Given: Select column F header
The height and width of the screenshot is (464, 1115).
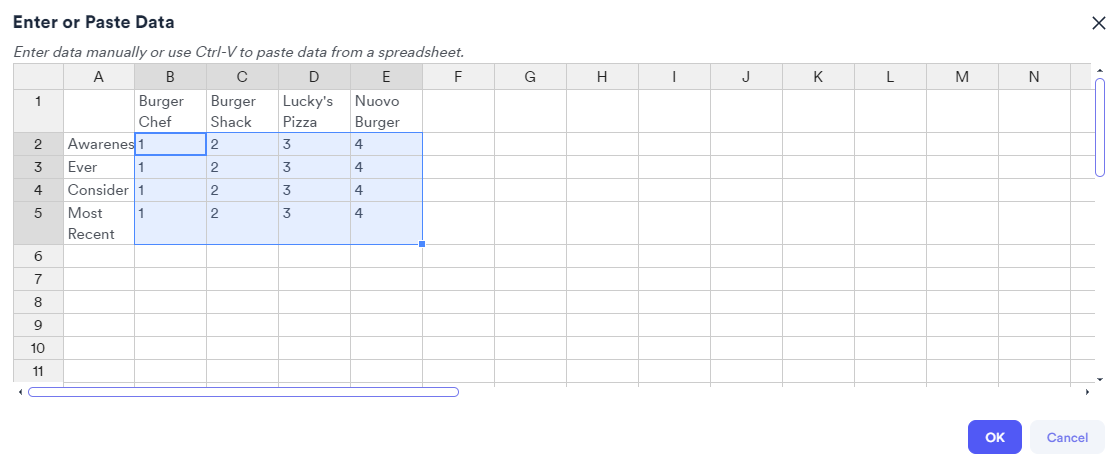Looking at the screenshot, I should (458, 77).
